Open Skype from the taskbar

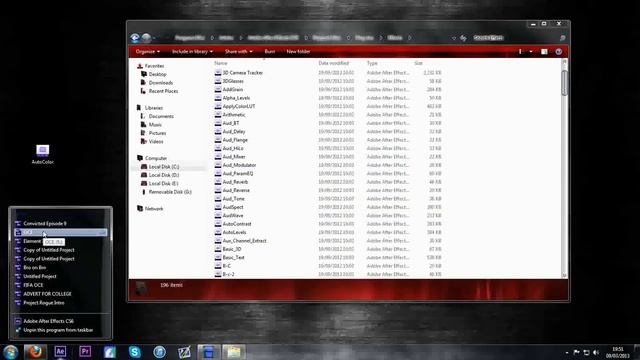pyautogui.click(x=135, y=352)
